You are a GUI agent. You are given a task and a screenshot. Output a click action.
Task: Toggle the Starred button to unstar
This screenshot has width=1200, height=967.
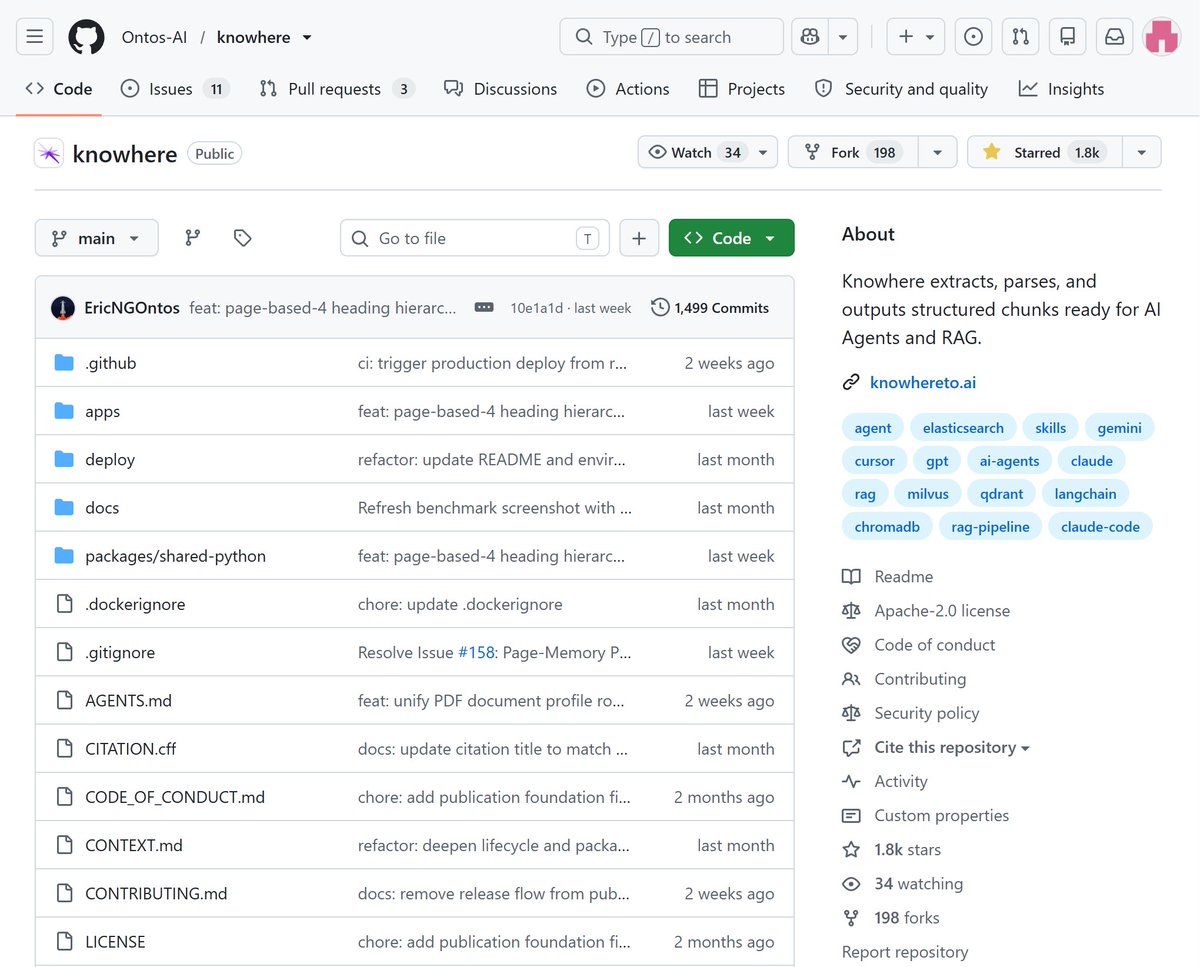point(1045,152)
